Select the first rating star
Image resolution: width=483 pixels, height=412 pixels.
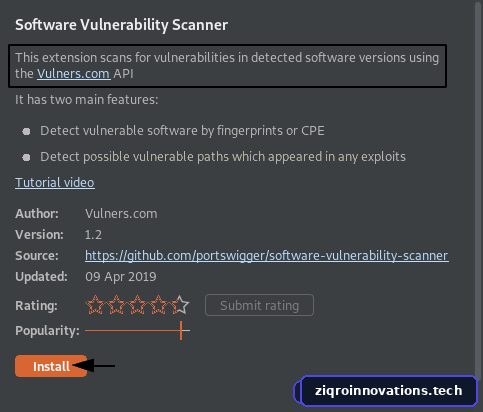(95, 305)
